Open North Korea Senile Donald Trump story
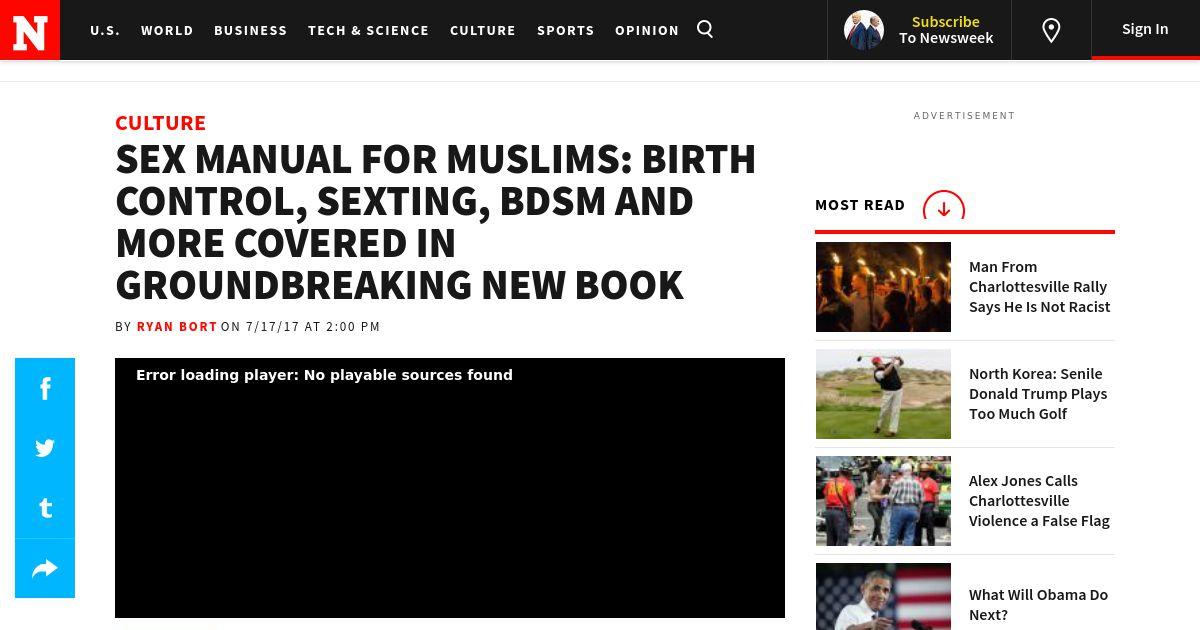Image resolution: width=1200 pixels, height=630 pixels. [1038, 394]
